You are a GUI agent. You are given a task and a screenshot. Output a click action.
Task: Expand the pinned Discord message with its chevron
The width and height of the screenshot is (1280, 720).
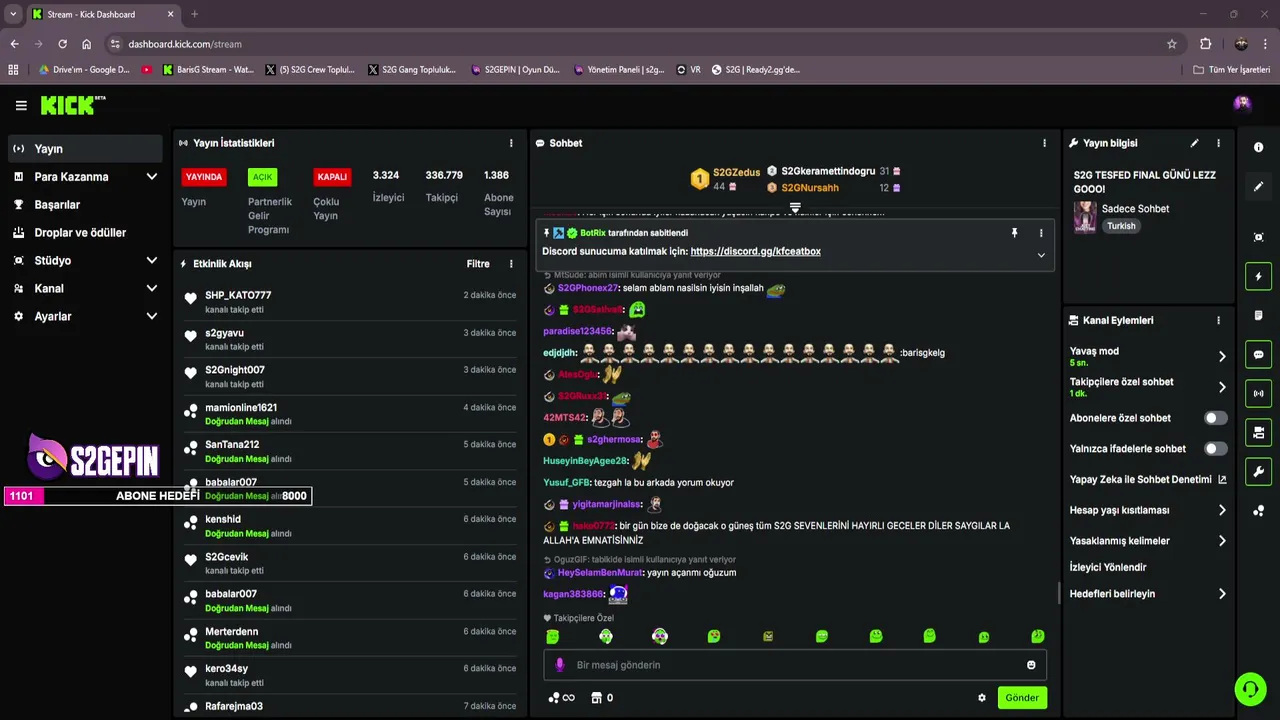(1041, 255)
